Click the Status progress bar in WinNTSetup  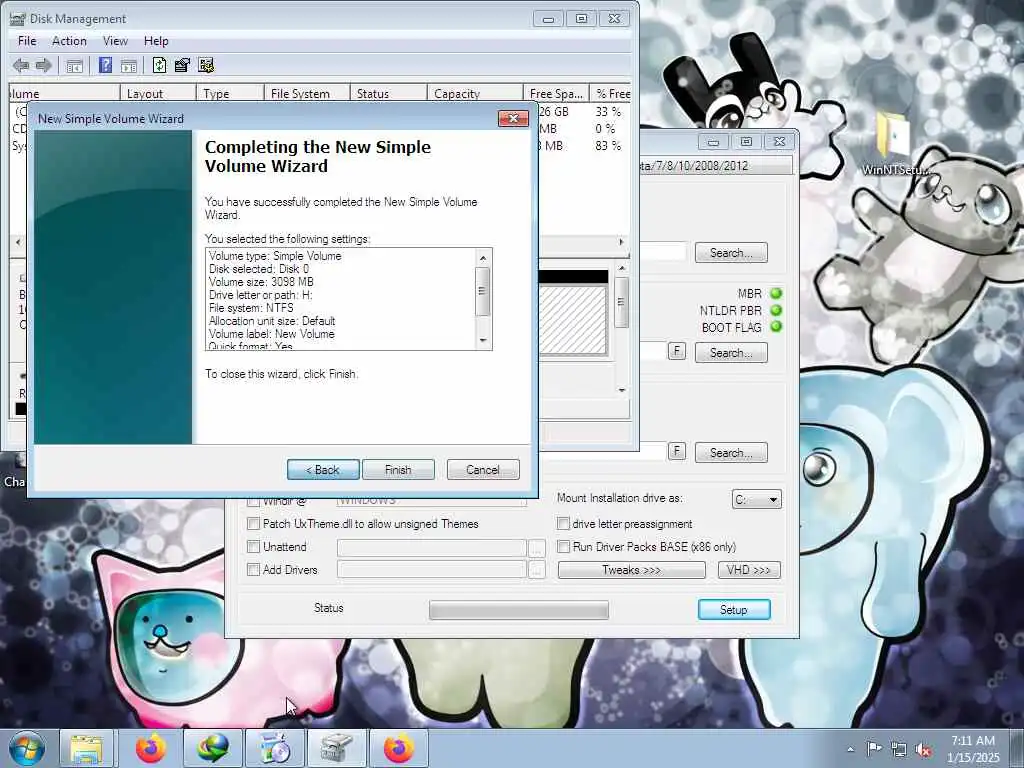pos(519,610)
